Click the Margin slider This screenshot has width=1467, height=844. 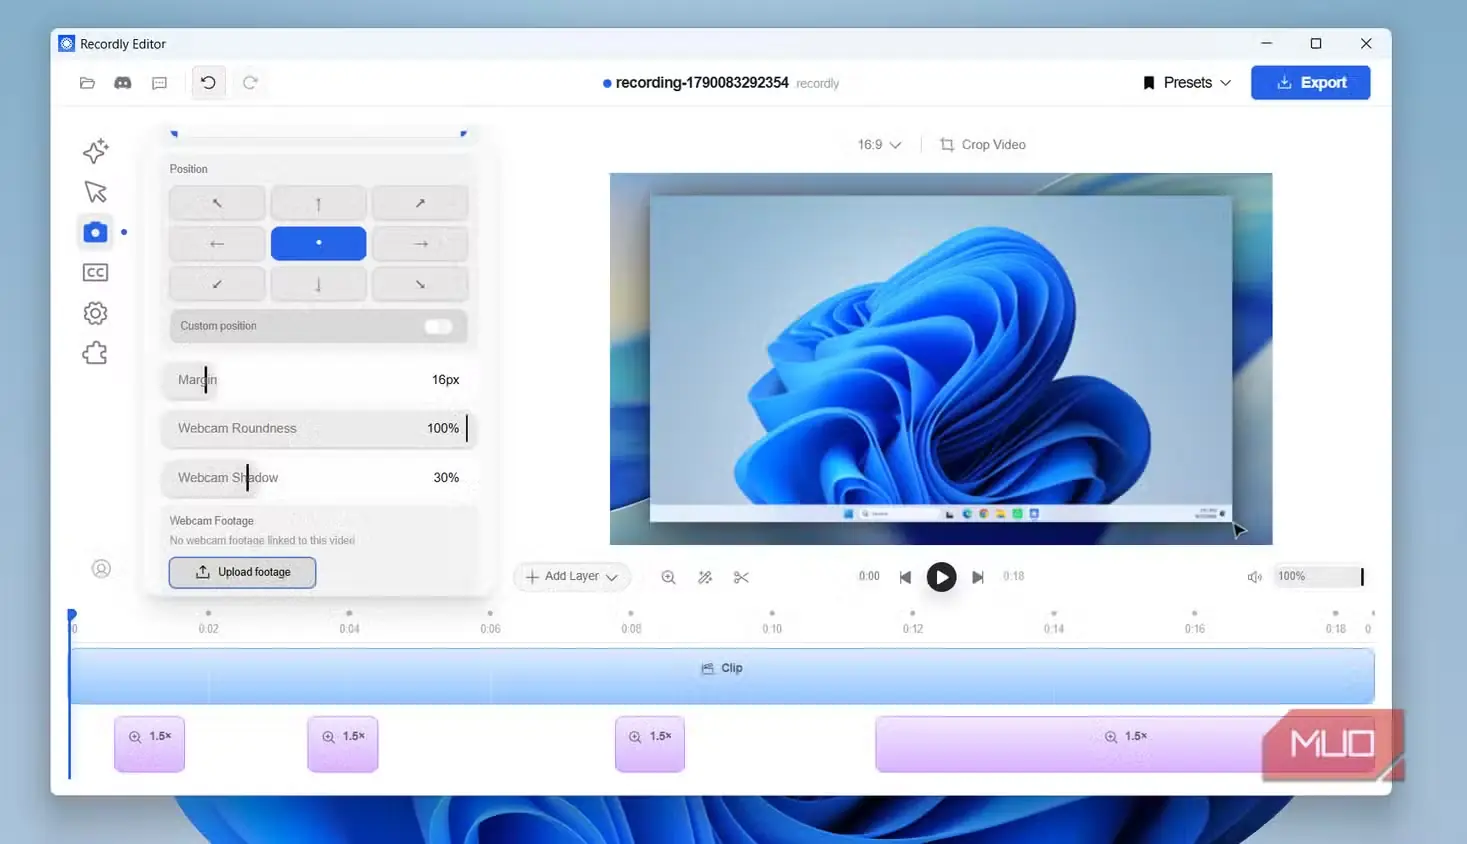[318, 380]
